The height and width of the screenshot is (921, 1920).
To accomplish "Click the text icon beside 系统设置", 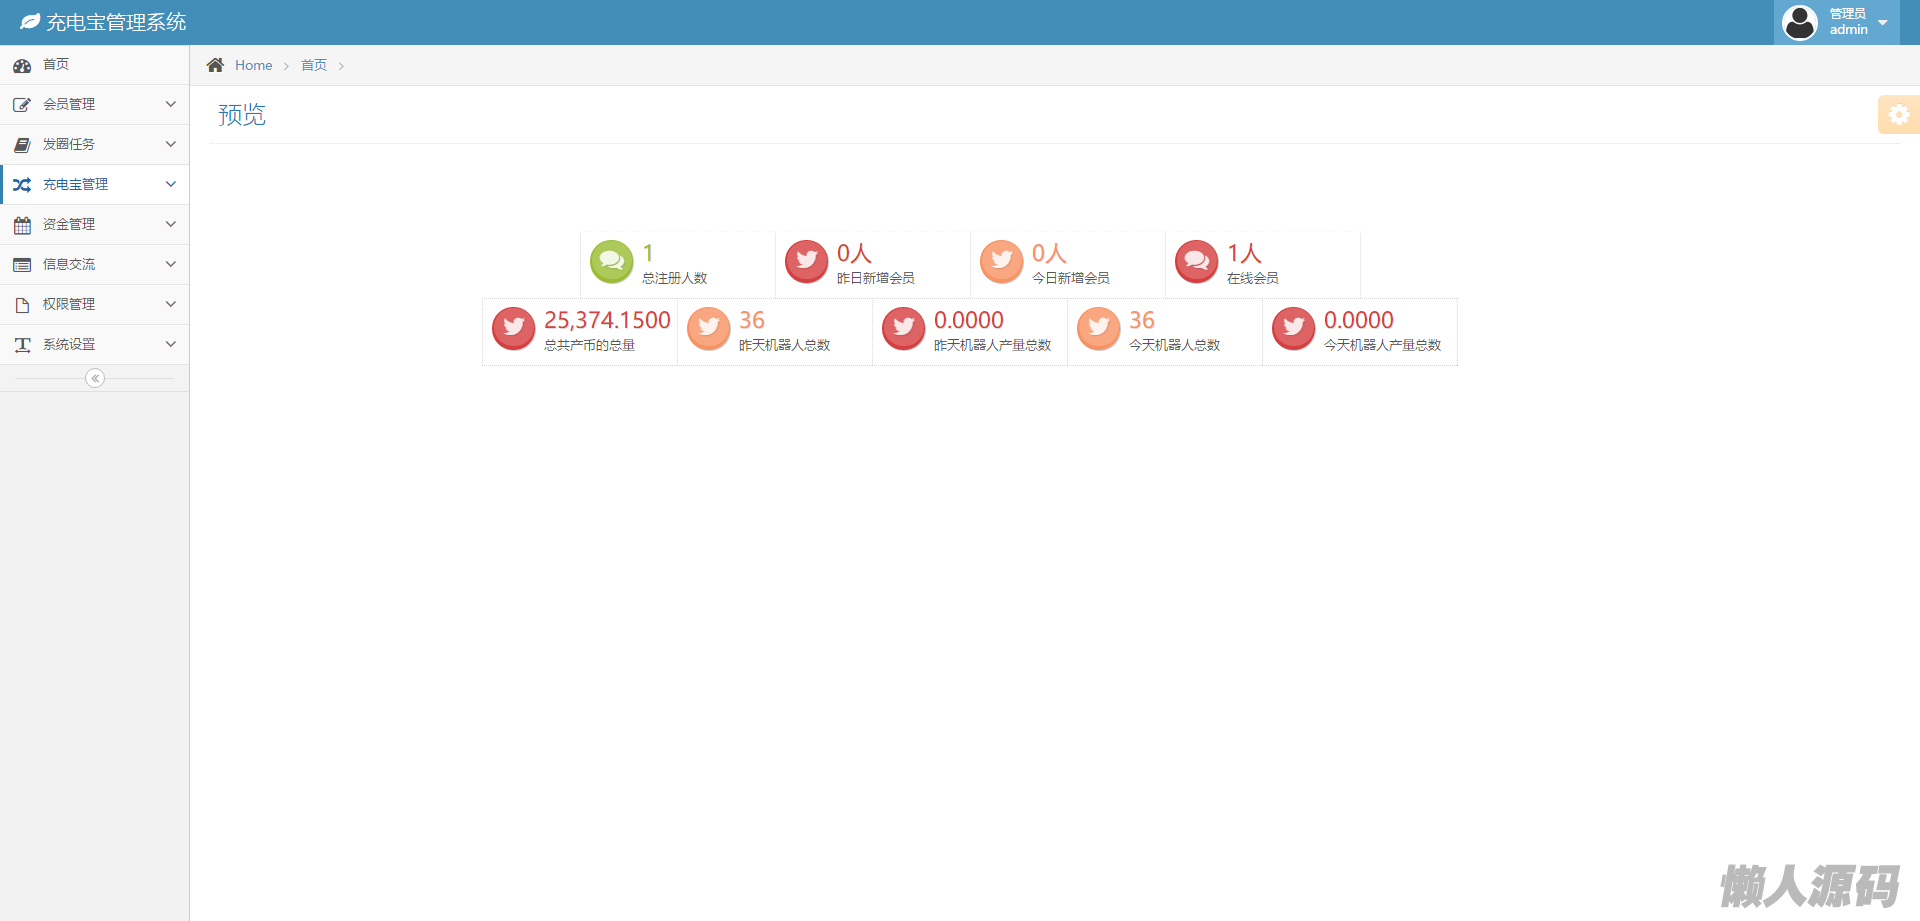I will pyautogui.click(x=22, y=345).
